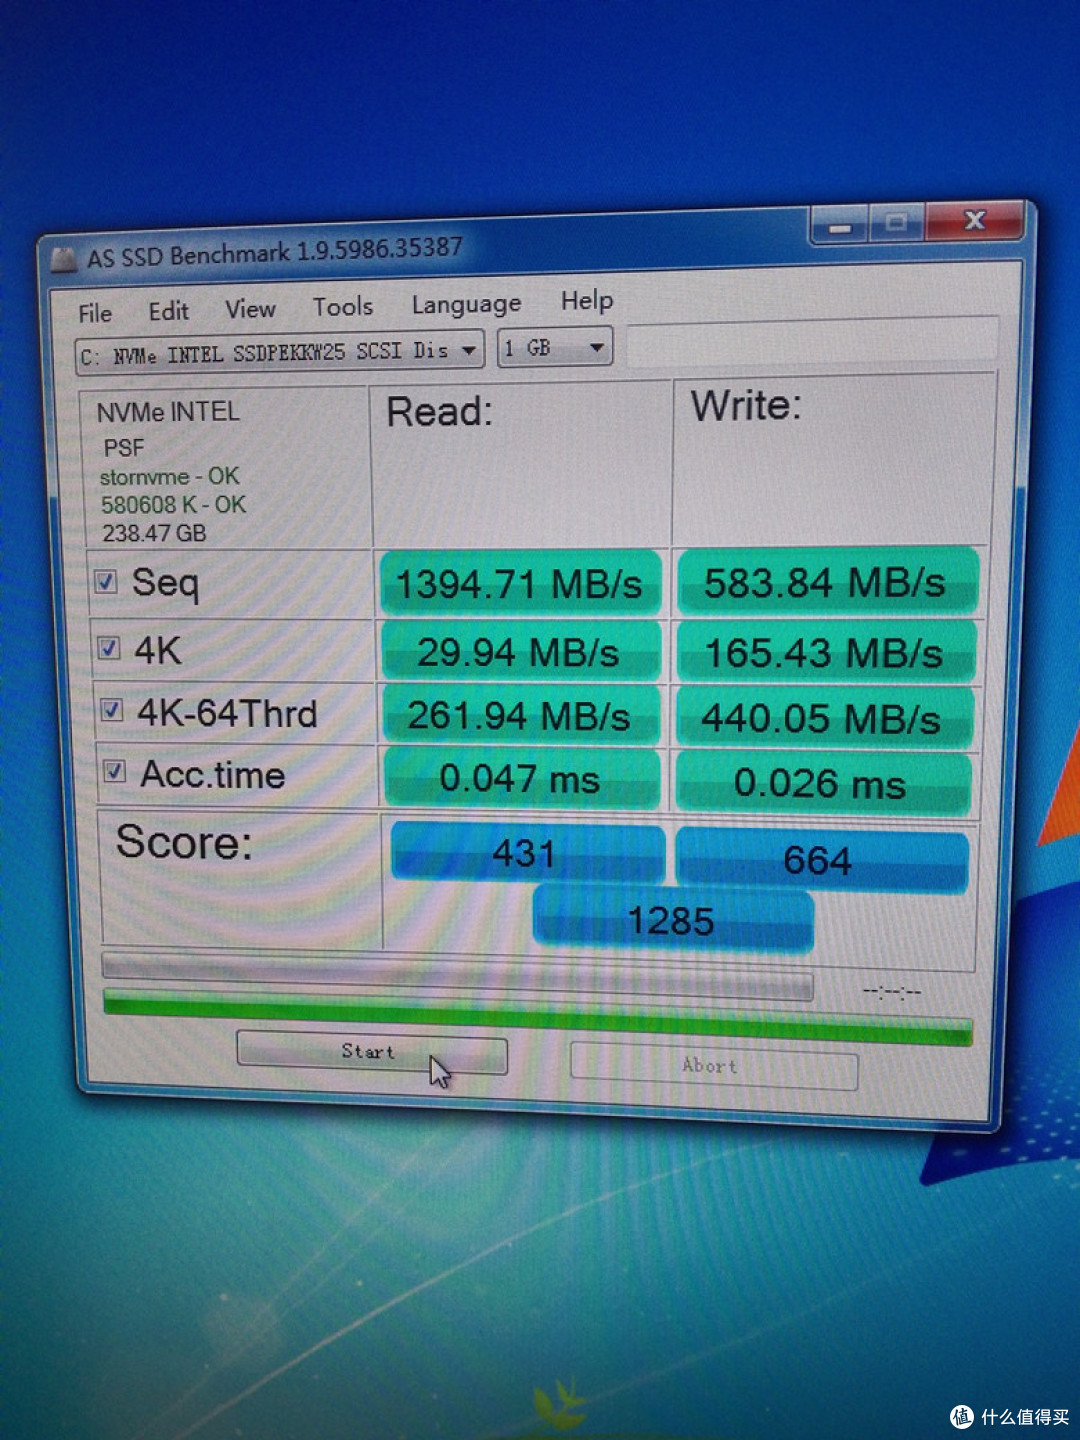Viewport: 1080px width, 1440px height.
Task: Click the green overall progress bar
Action: pyautogui.click(x=538, y=1015)
